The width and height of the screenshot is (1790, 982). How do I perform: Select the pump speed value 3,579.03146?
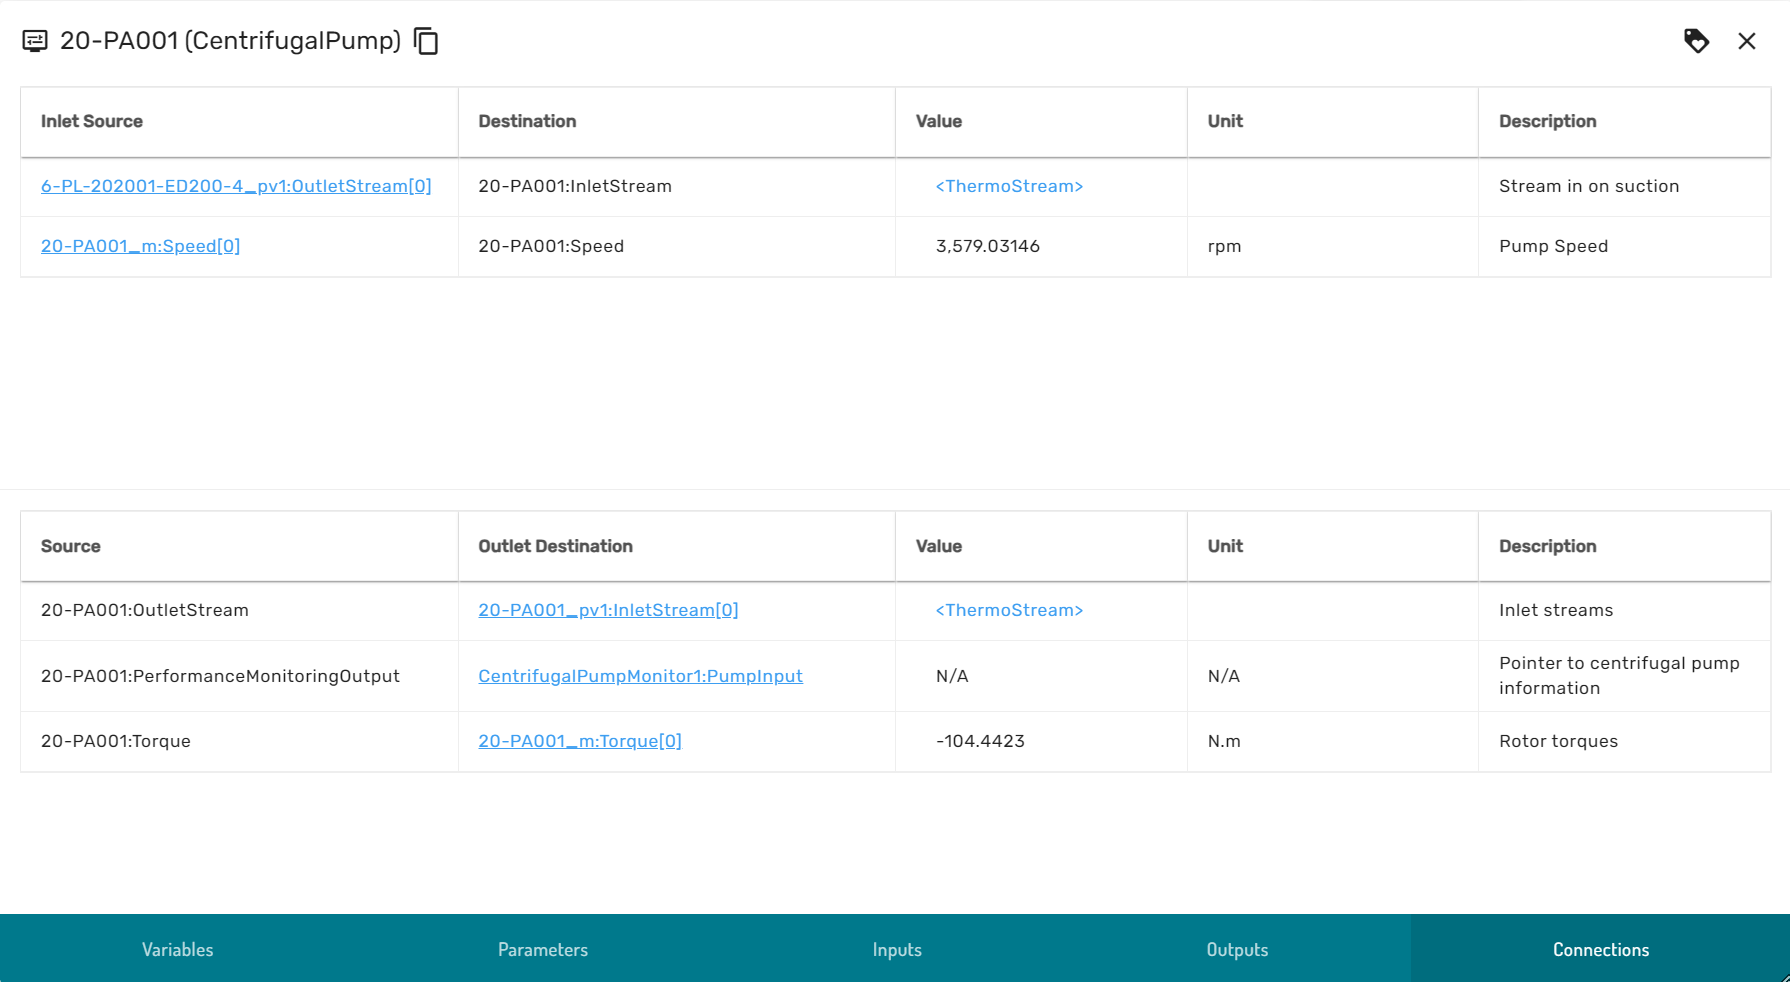pos(988,246)
